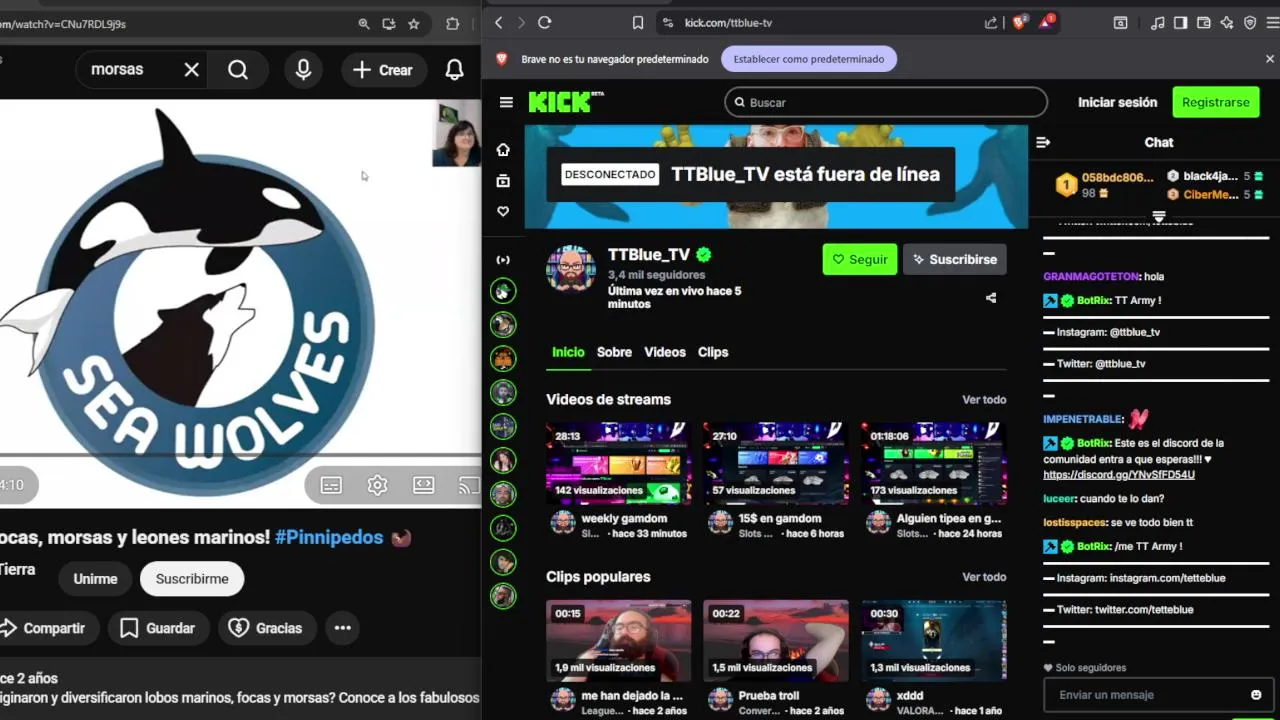
Task: Play the Prueba troll clip
Action: tap(776, 640)
